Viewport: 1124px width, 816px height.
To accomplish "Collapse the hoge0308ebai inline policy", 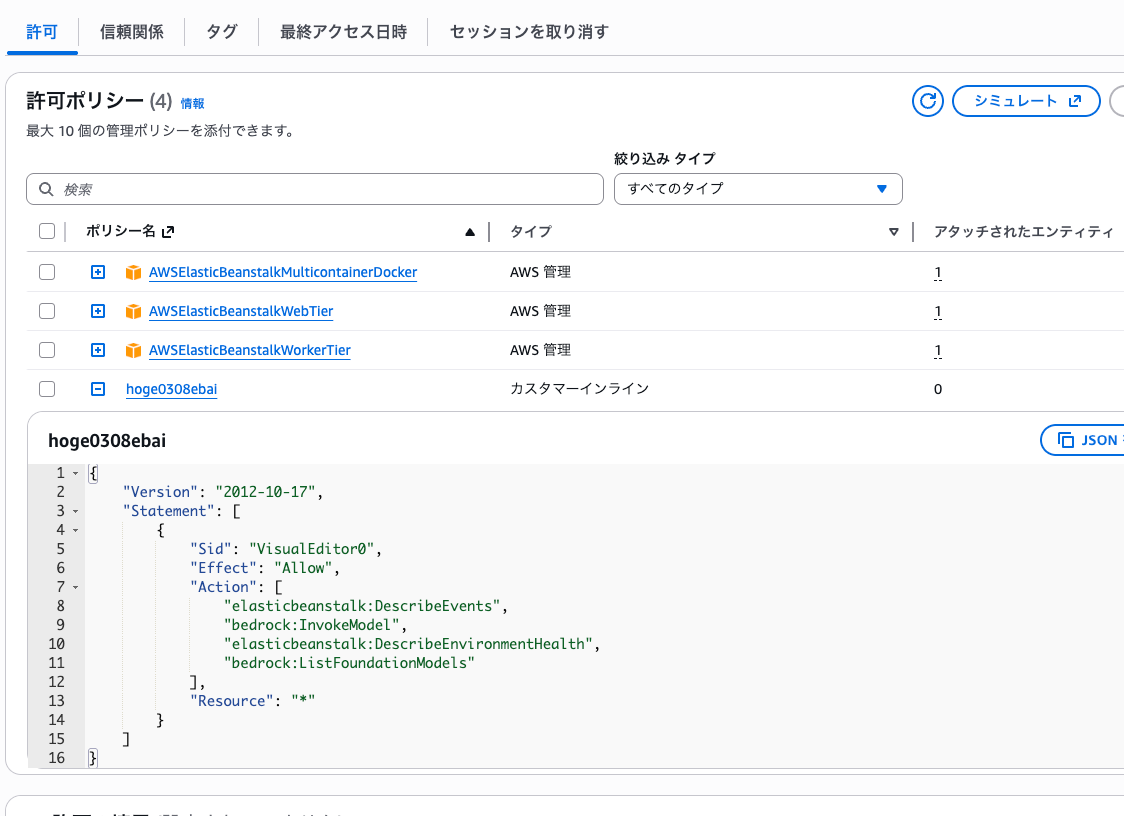I will [x=98, y=389].
